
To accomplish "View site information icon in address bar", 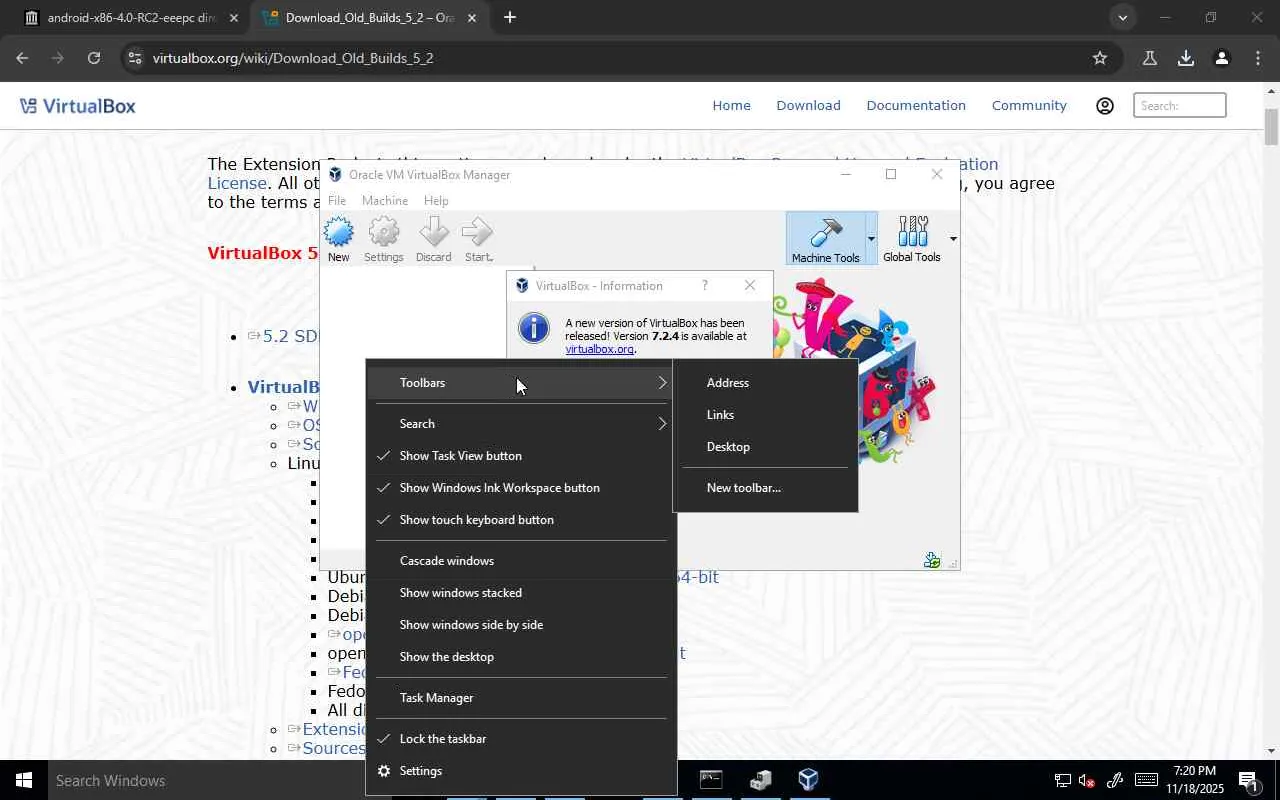I will (x=135, y=58).
